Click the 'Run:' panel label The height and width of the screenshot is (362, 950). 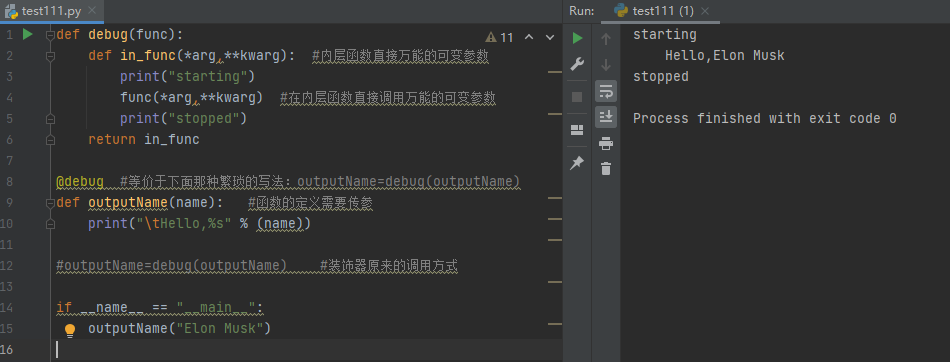coord(582,11)
